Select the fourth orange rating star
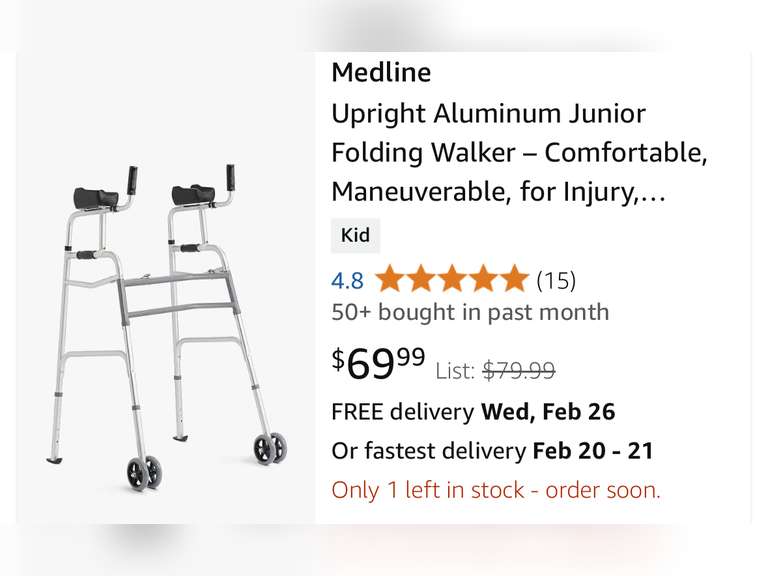Screen dimensions: 768x576 click(x=482, y=279)
